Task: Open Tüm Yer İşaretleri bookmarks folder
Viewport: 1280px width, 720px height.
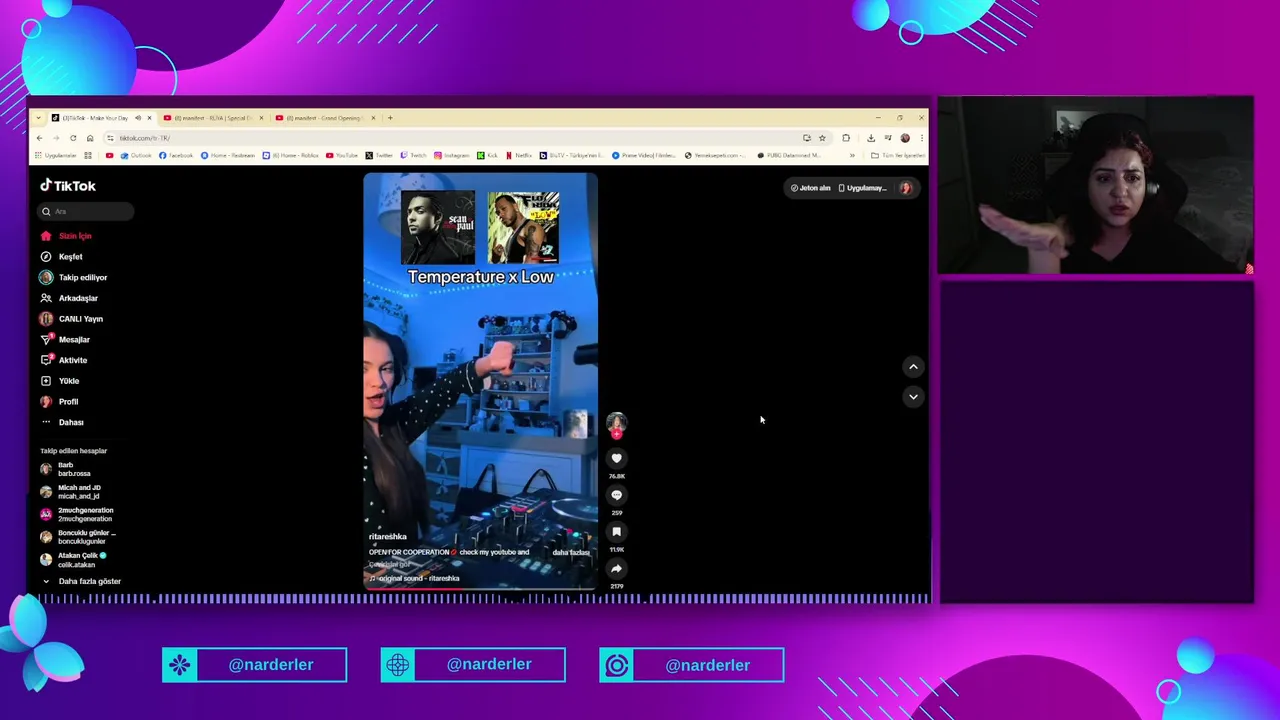Action: click(898, 155)
